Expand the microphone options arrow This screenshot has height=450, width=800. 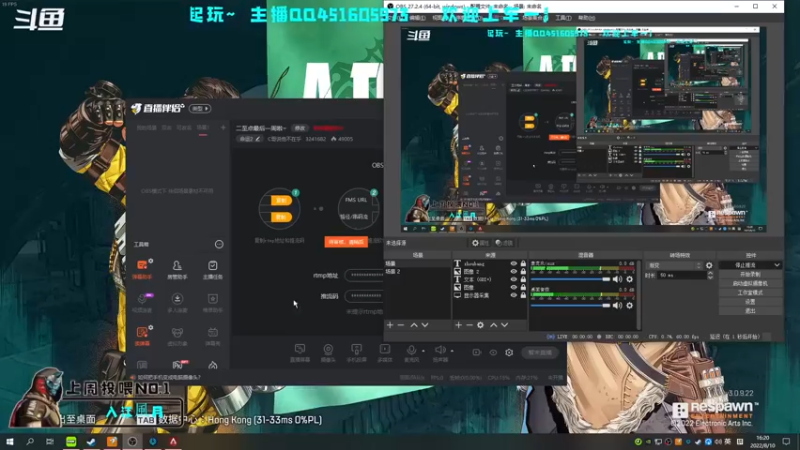tap(423, 351)
